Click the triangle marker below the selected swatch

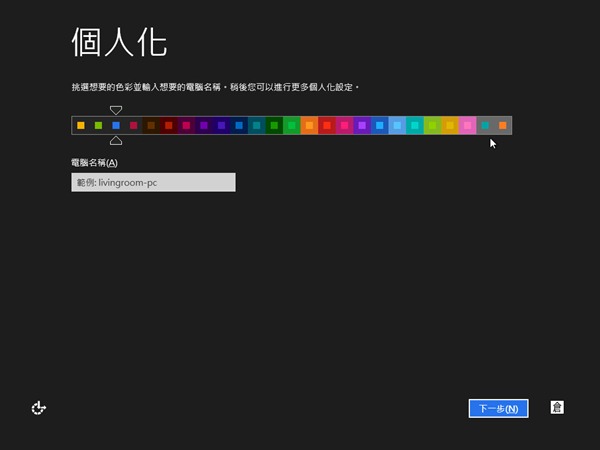tap(116, 141)
